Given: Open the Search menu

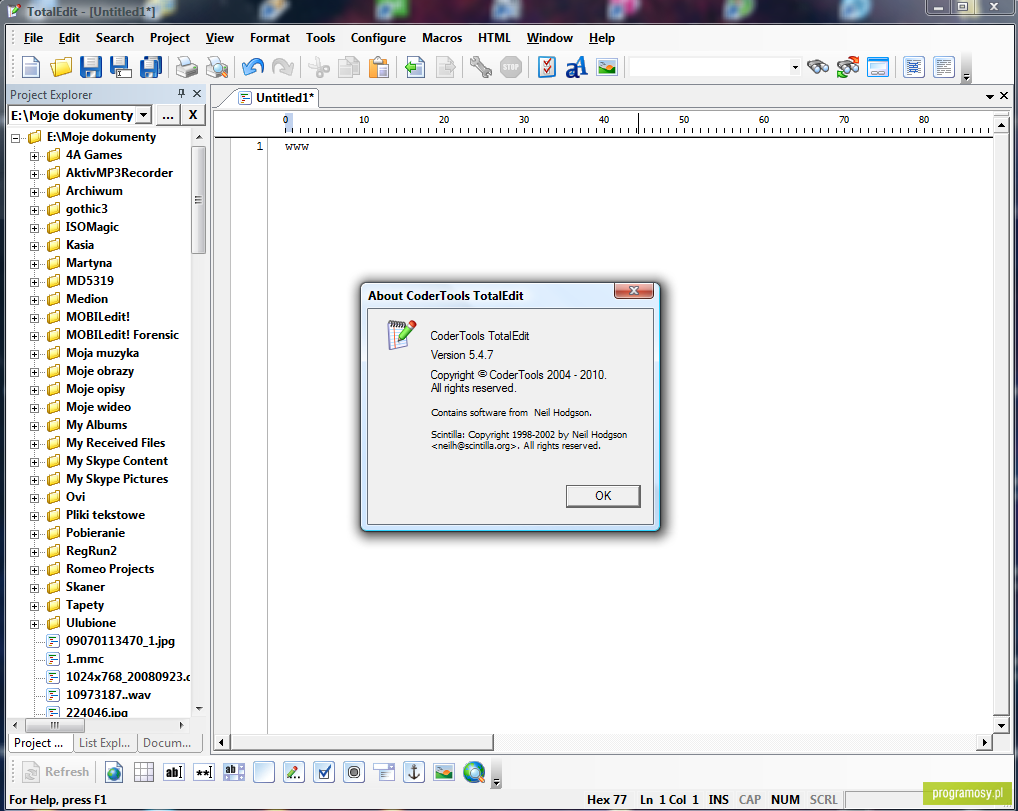Looking at the screenshot, I should [x=115, y=38].
